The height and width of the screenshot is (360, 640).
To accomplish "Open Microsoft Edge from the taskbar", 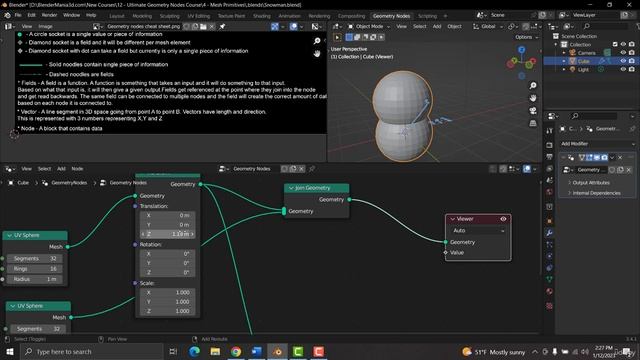I will 194,351.
